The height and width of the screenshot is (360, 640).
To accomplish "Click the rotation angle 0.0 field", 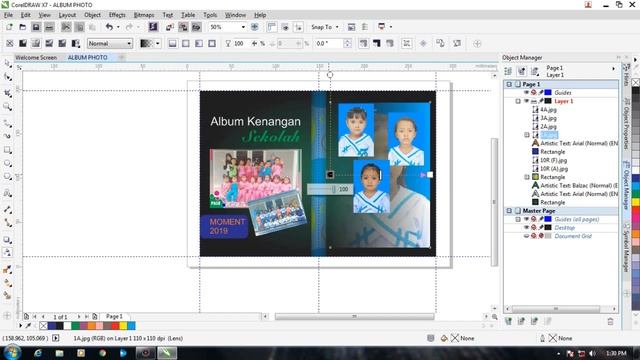I will click(x=329, y=43).
